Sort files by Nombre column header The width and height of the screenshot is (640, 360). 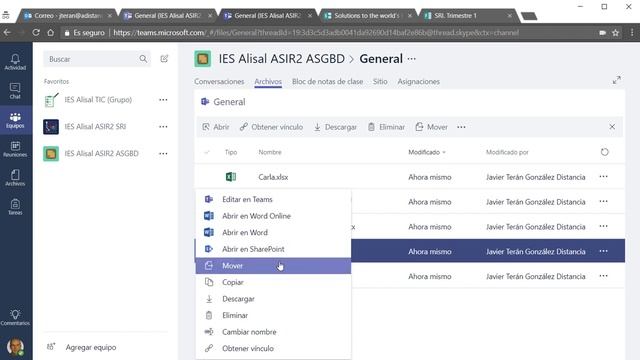[x=270, y=152]
